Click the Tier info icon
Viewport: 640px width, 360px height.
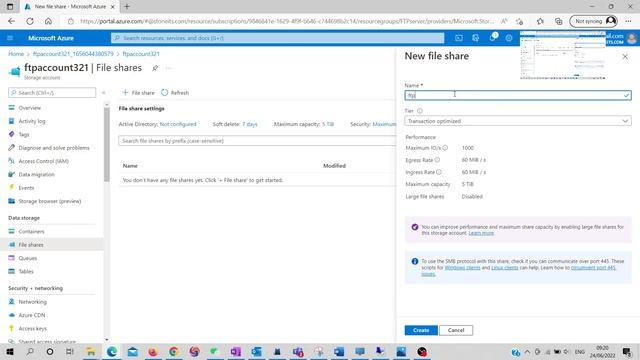(x=420, y=111)
